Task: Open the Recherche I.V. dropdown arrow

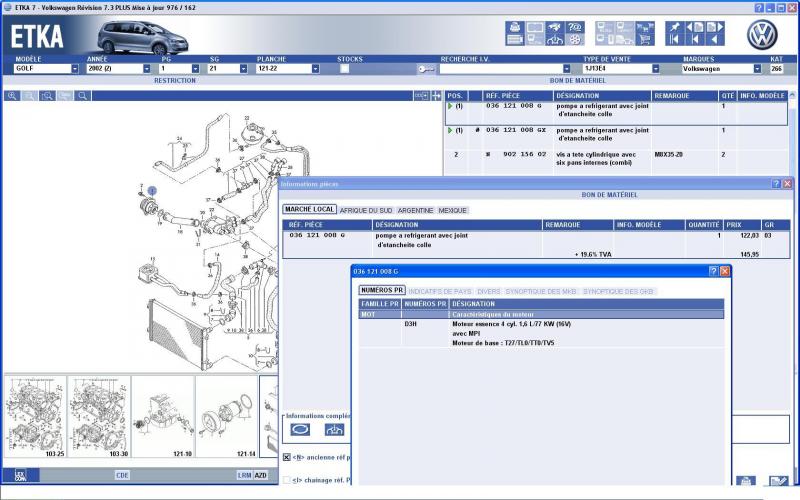Action: click(566, 69)
